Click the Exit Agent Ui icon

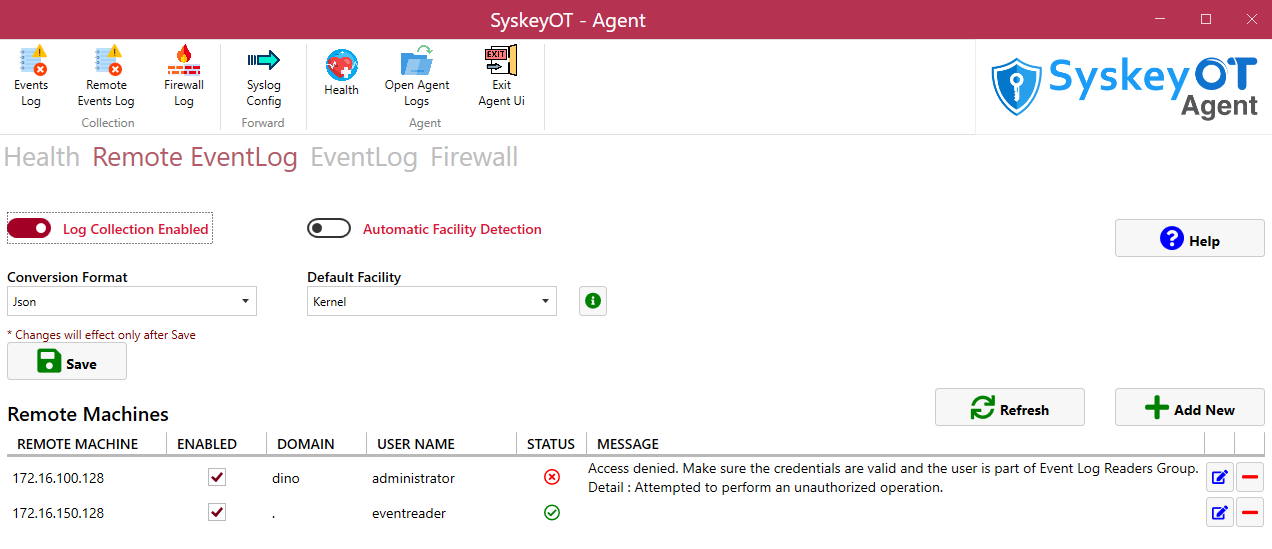[x=501, y=62]
